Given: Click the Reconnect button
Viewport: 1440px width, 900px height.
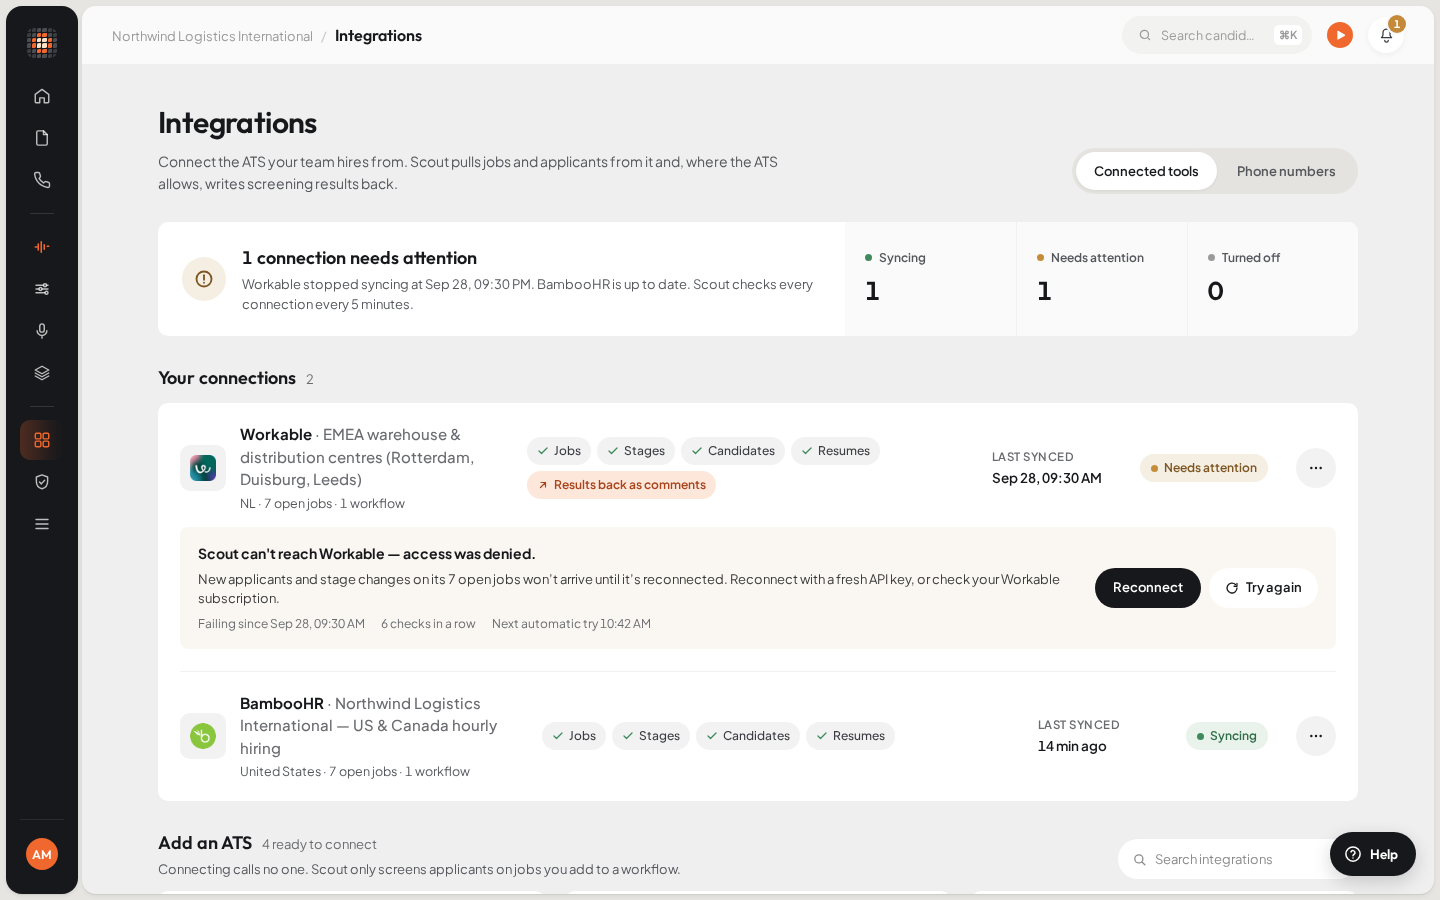Looking at the screenshot, I should click(x=1148, y=588).
